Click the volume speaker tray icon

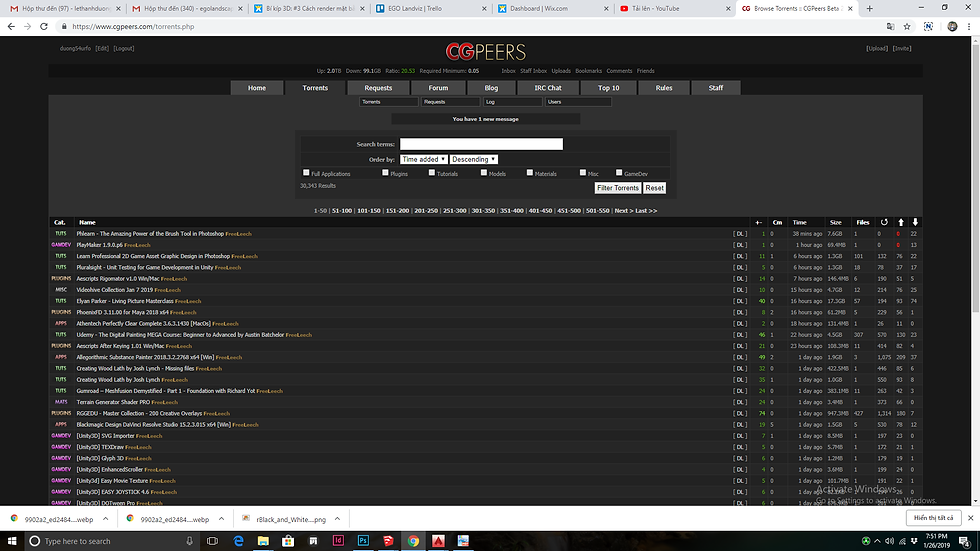coord(889,541)
